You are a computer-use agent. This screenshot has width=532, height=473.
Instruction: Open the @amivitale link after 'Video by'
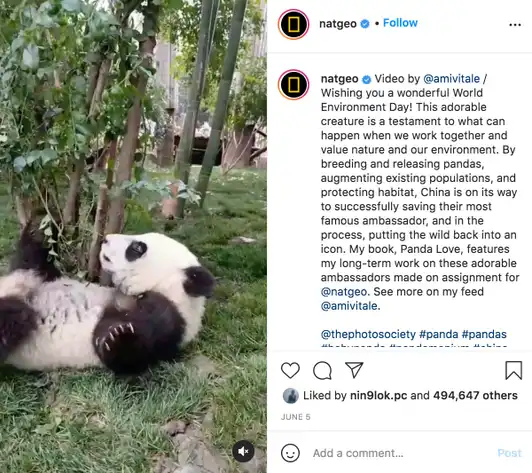tap(452, 79)
